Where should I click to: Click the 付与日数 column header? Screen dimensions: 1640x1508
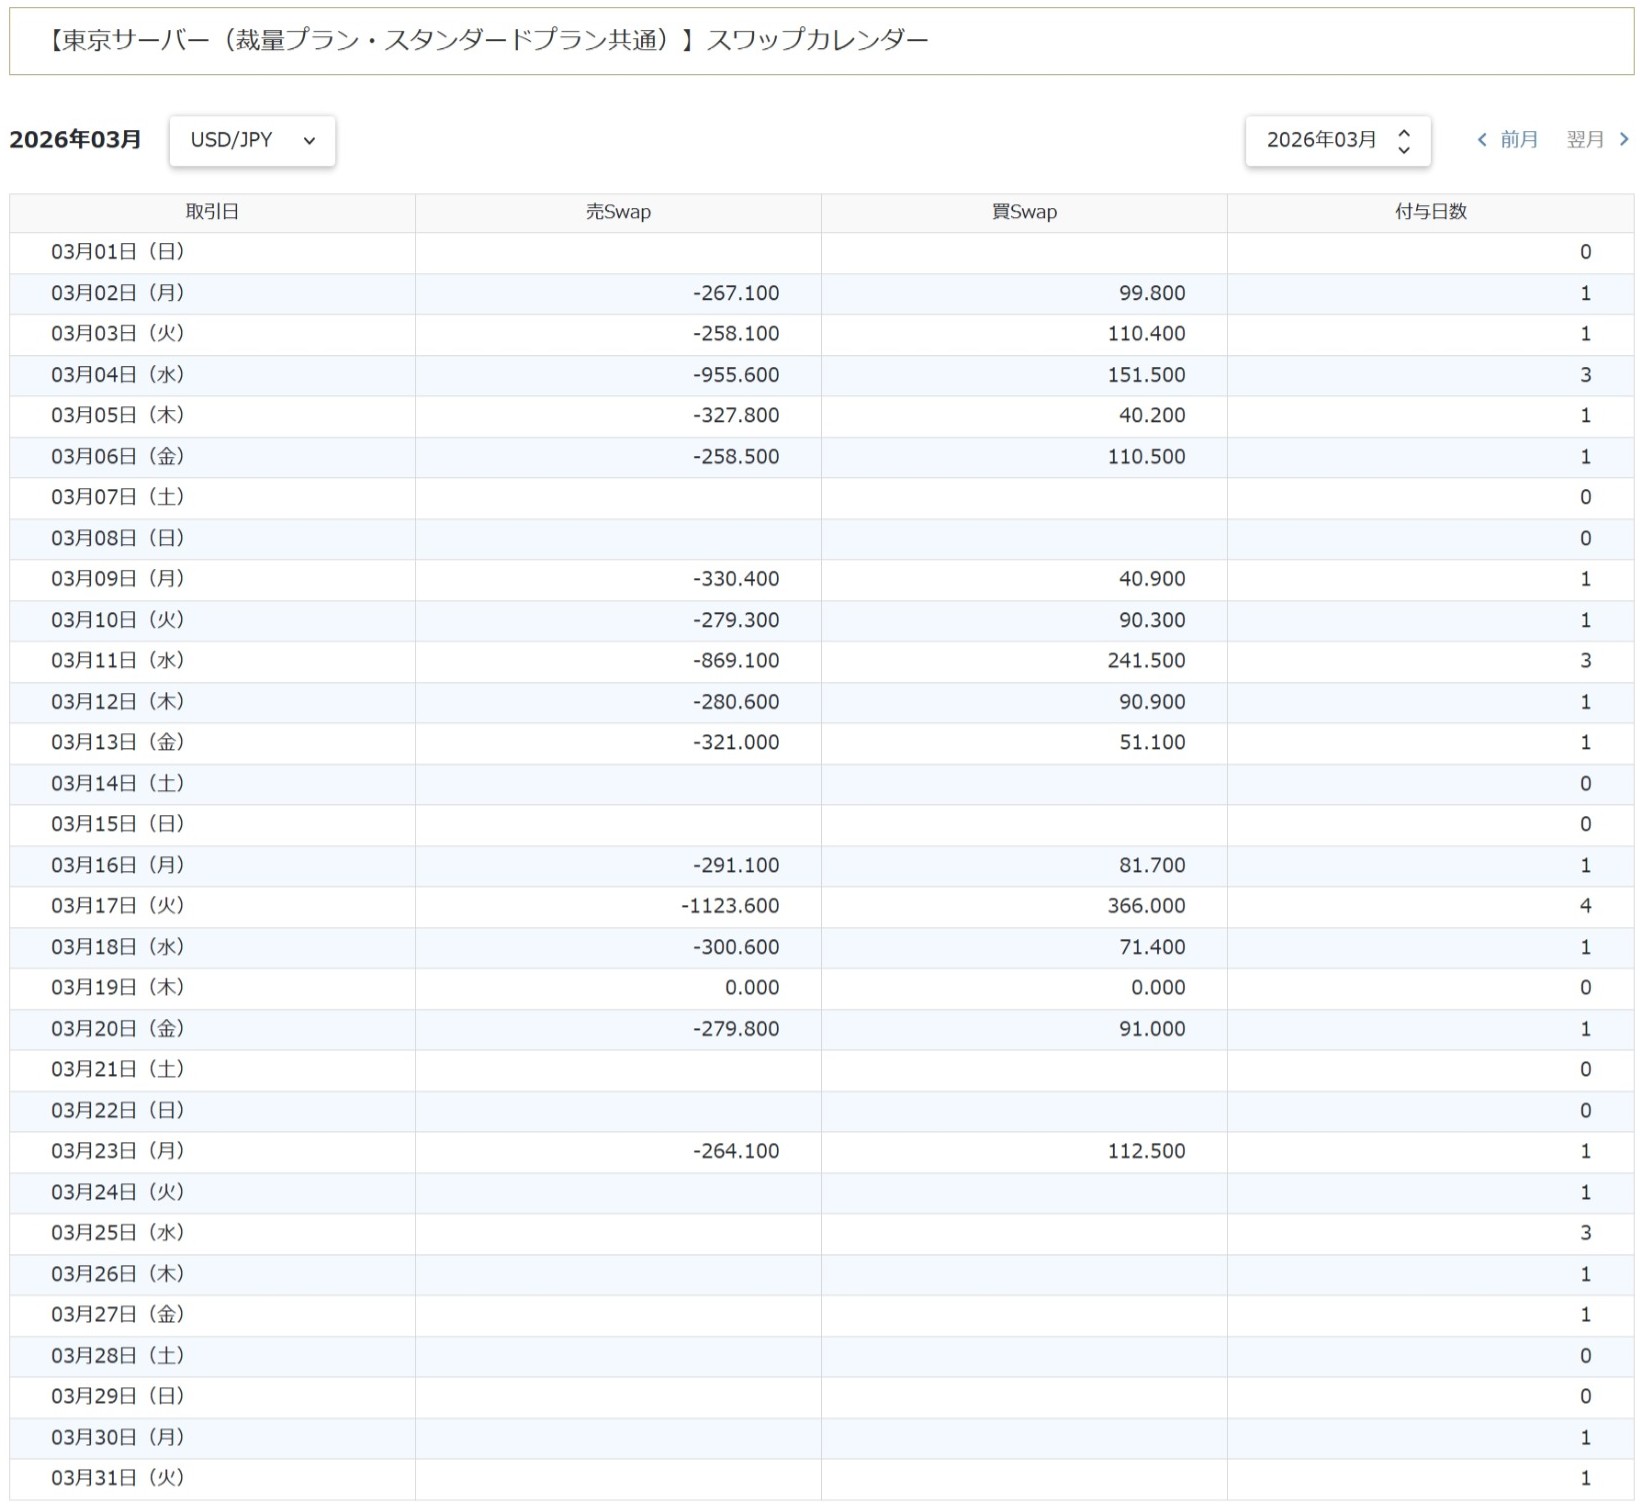pyautogui.click(x=1431, y=212)
